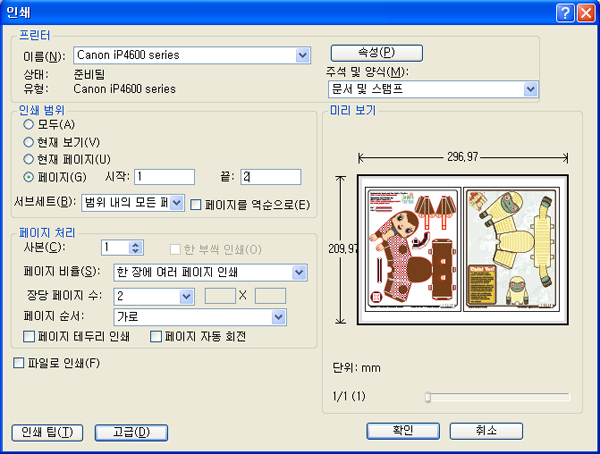
Task: Select the 페이지(G) radio button
Action: point(29,177)
